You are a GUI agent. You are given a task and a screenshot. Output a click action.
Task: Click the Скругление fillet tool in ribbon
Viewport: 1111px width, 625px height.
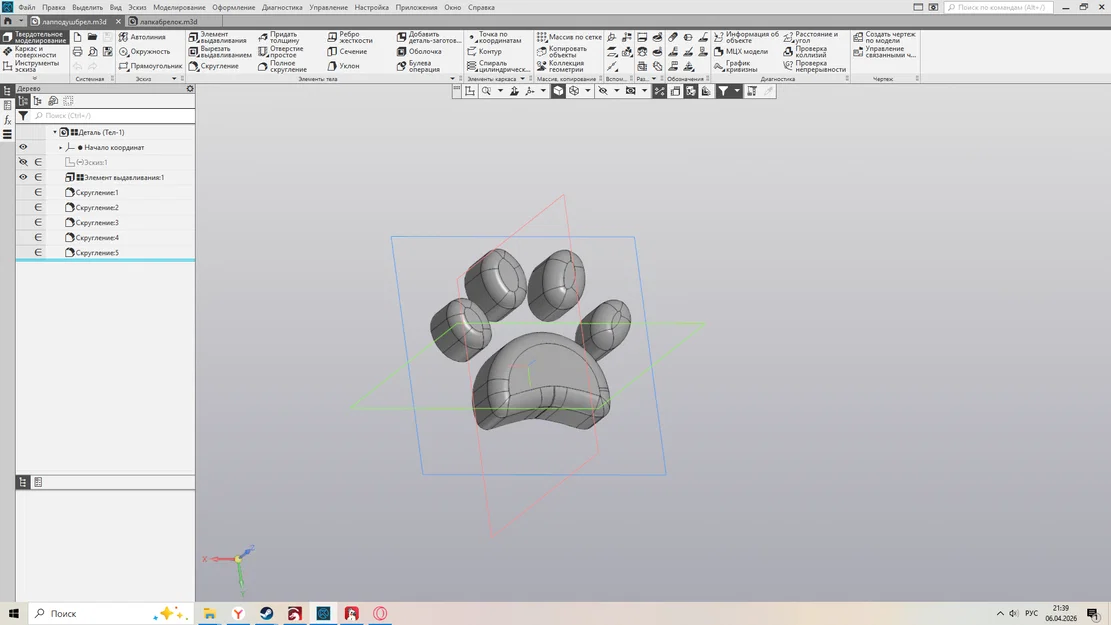(213, 66)
